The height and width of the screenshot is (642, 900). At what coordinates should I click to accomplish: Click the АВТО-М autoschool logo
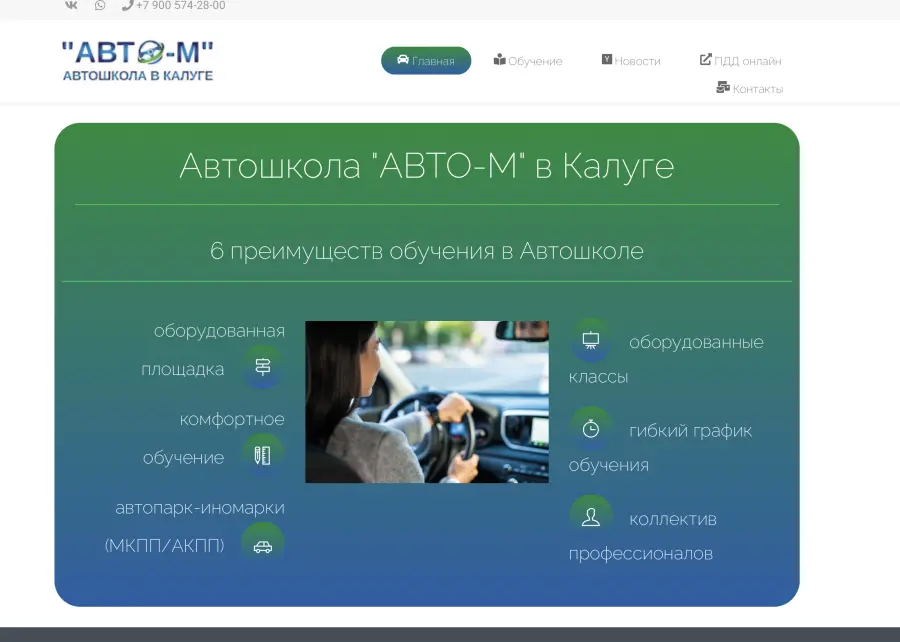pos(138,61)
